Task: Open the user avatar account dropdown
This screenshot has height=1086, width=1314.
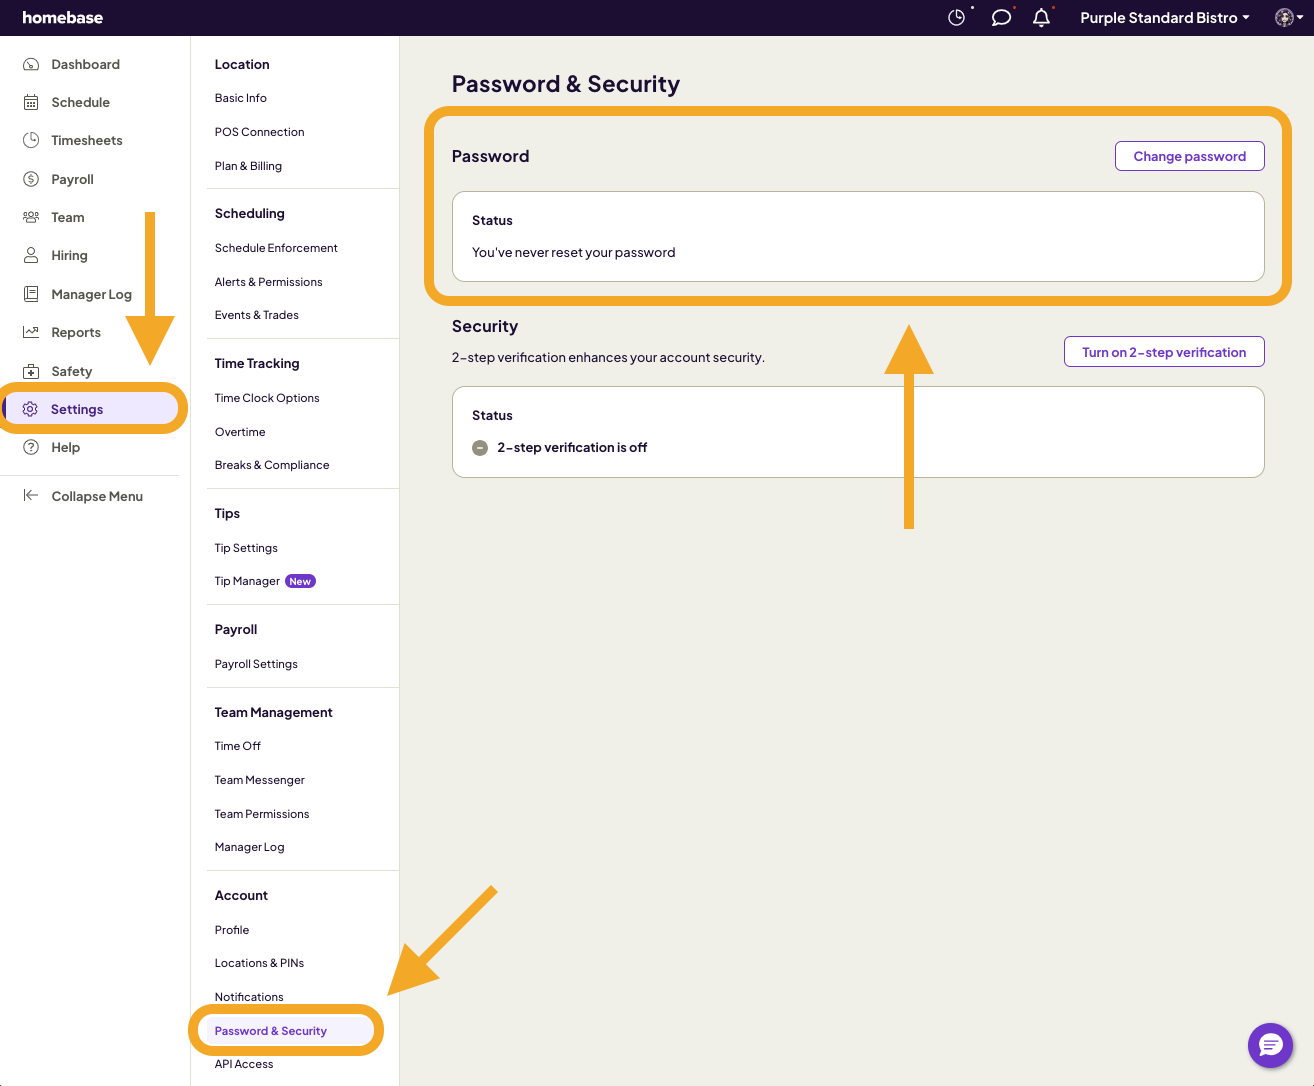Action: point(1288,18)
